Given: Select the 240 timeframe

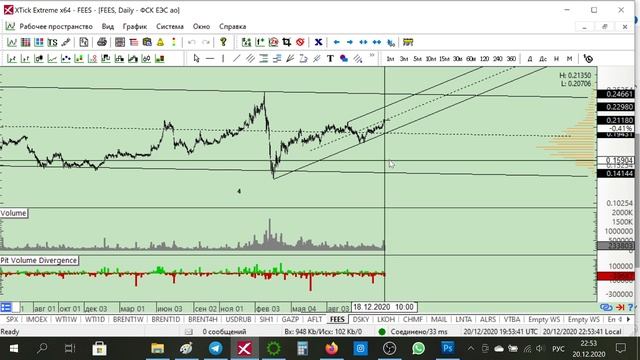Looking at the screenshot, I should (x=498, y=59).
